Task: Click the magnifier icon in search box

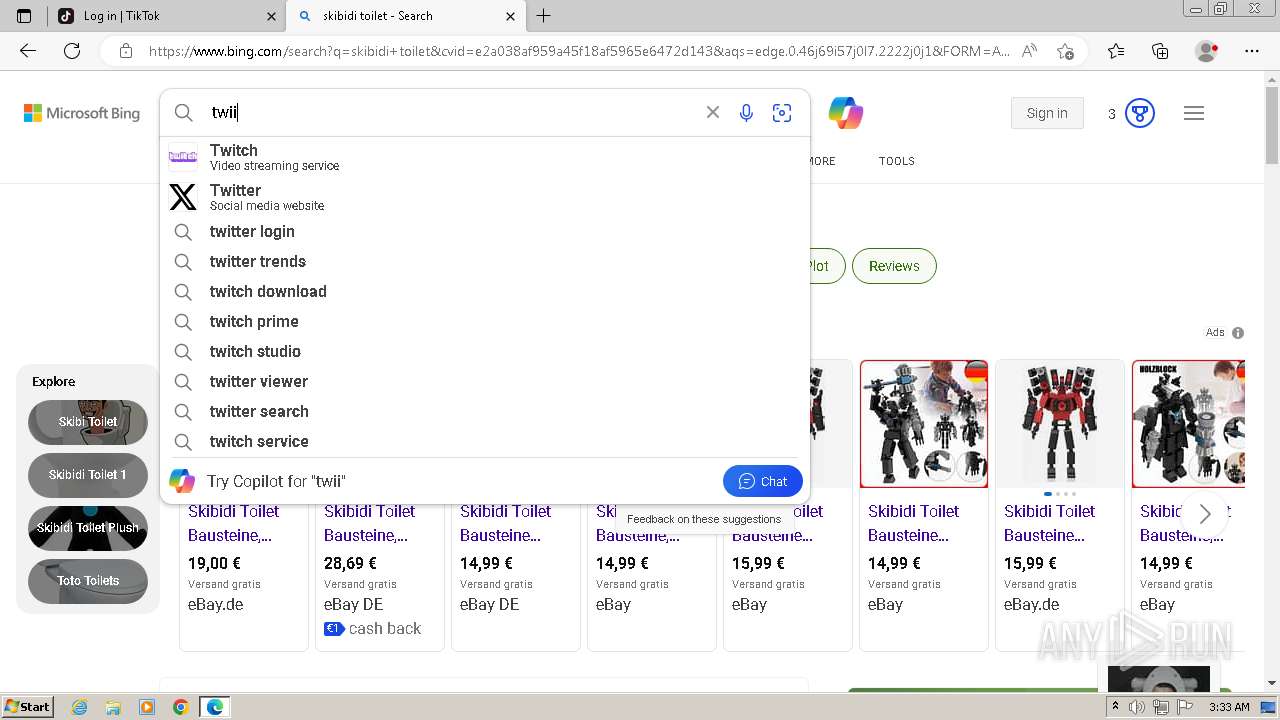Action: point(184,113)
